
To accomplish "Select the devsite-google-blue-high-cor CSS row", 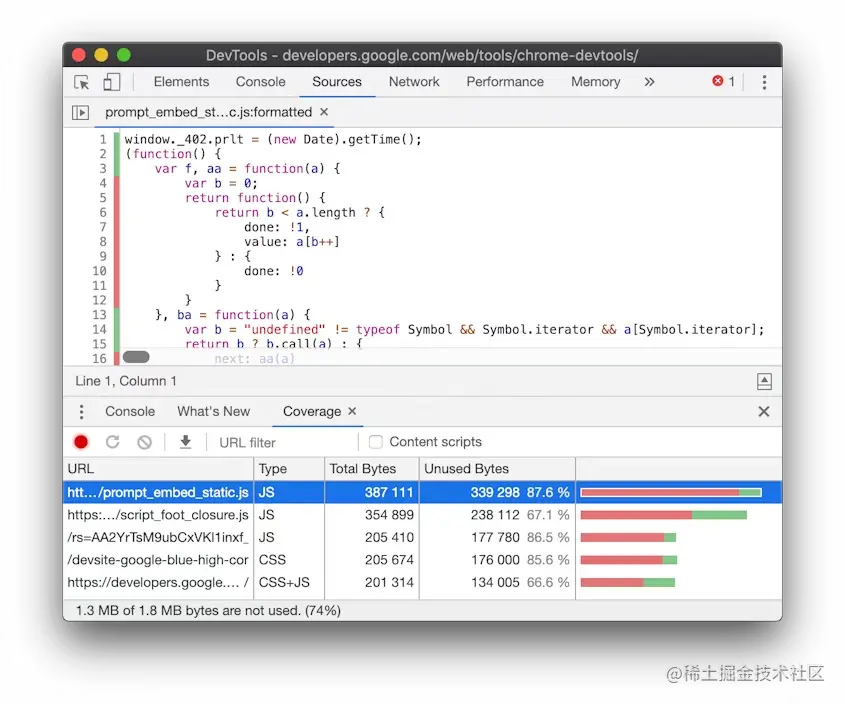I will tap(422, 560).
